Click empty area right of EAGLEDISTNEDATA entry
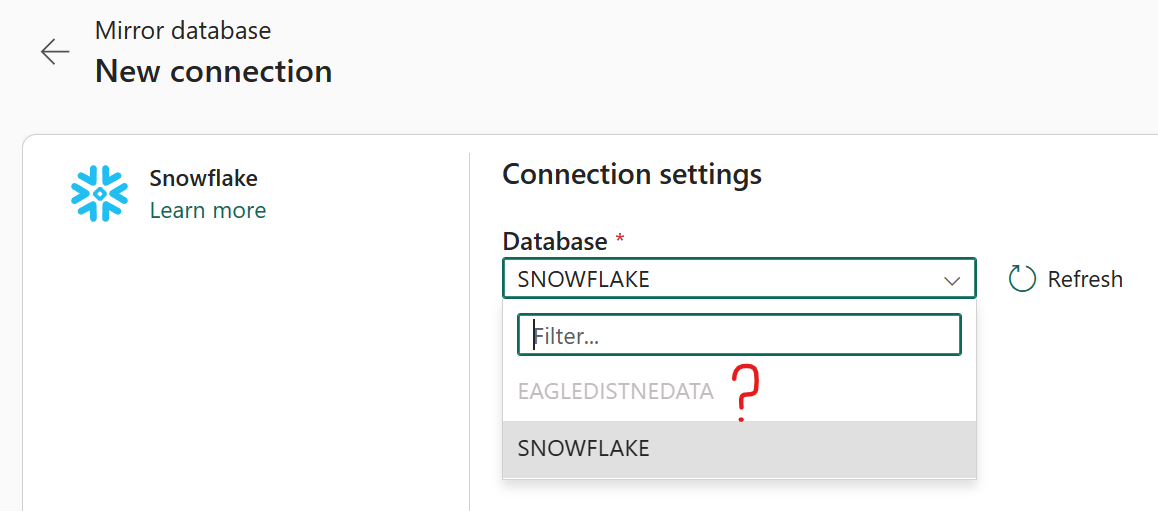Image resolution: width=1158 pixels, height=511 pixels. pos(870,392)
